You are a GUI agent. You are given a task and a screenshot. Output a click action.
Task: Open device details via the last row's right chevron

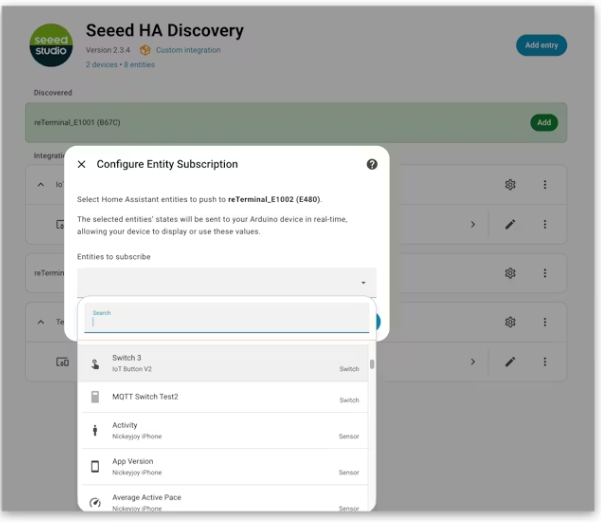473,361
